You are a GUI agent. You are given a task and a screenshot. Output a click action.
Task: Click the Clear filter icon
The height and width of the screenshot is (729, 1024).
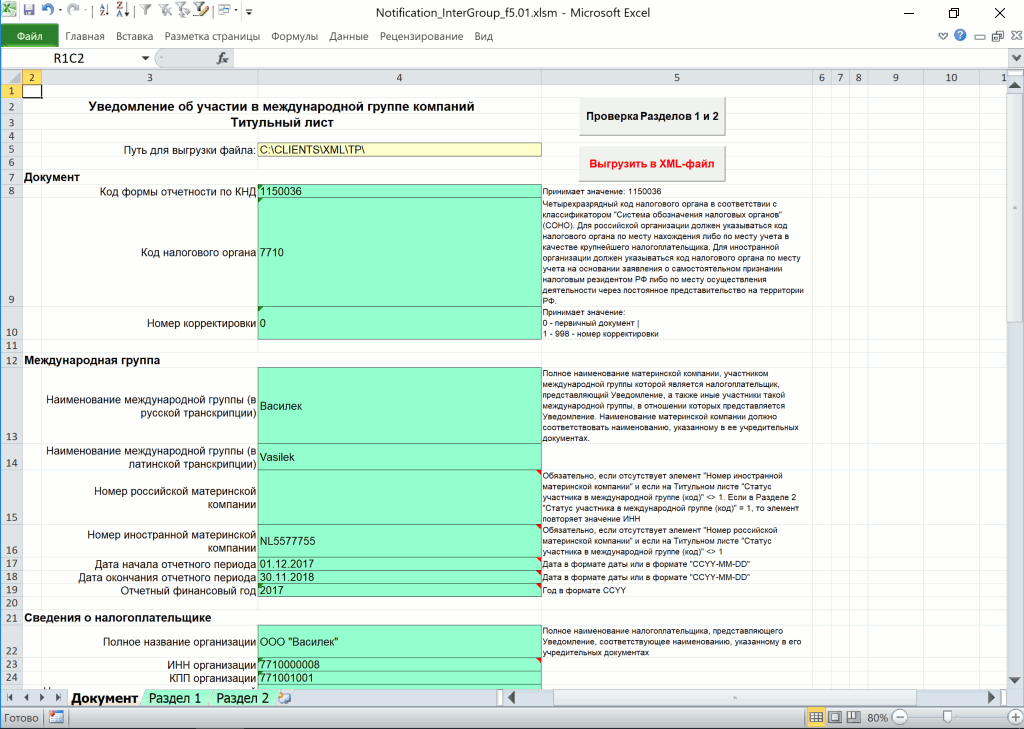pos(165,11)
